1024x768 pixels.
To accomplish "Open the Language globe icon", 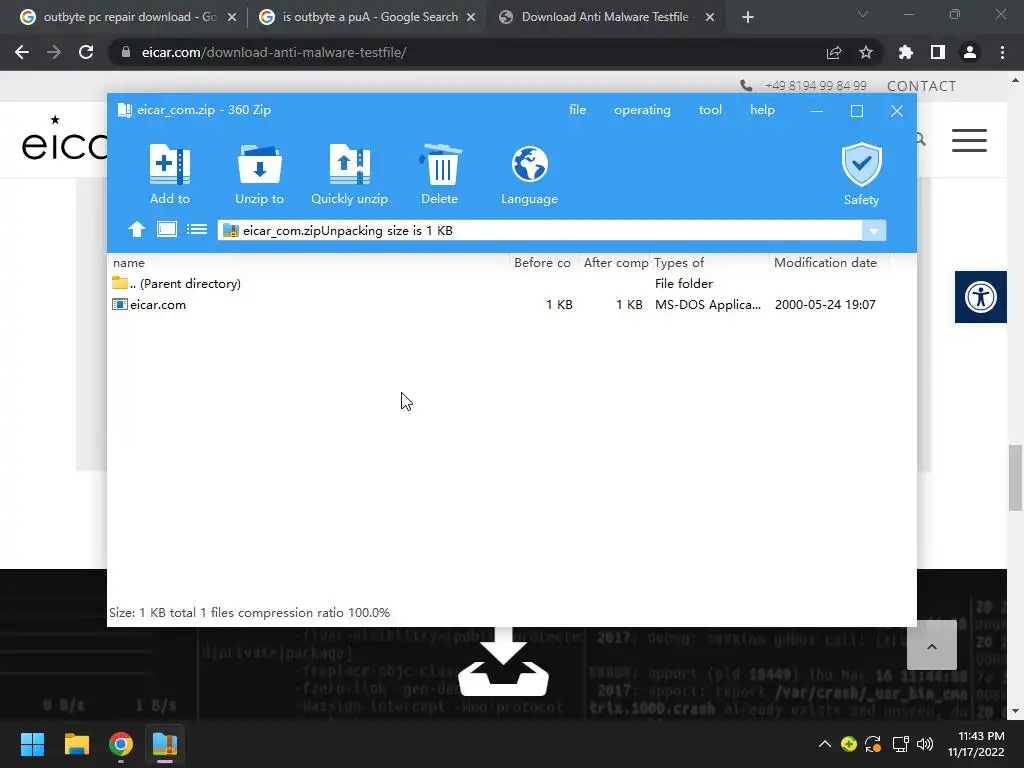I will 529,165.
